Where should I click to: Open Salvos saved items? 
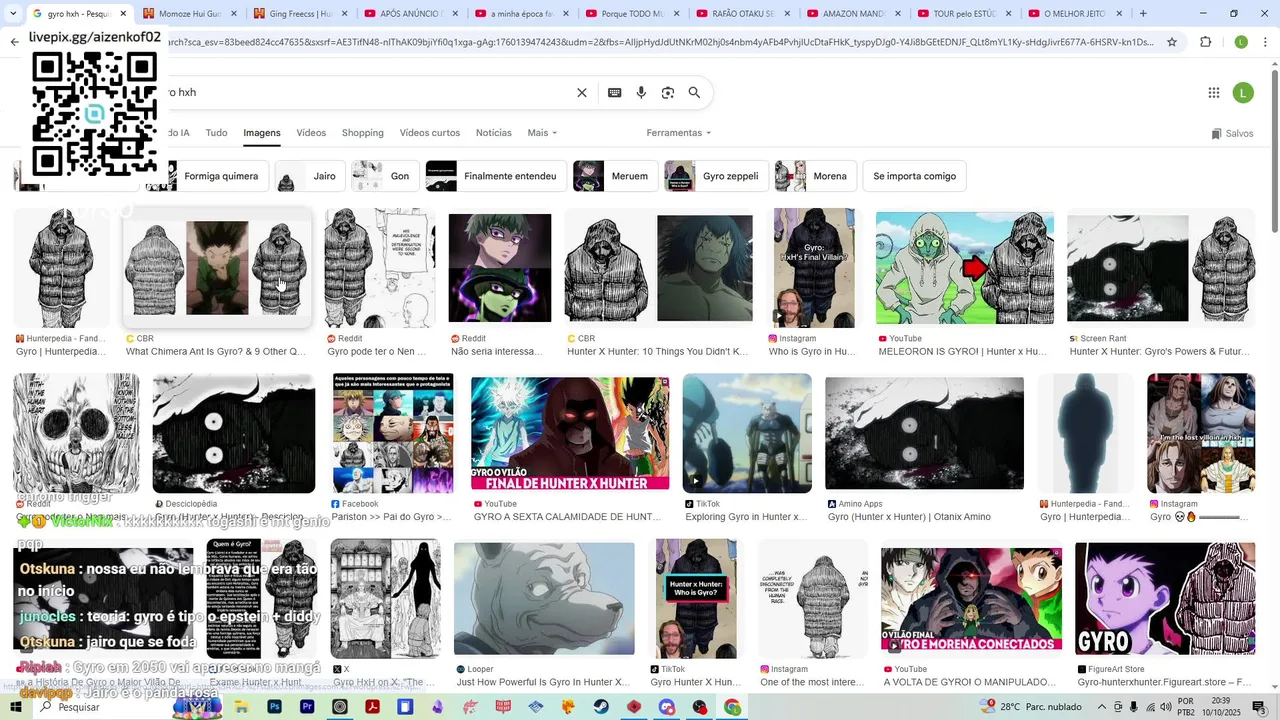[1232, 133]
